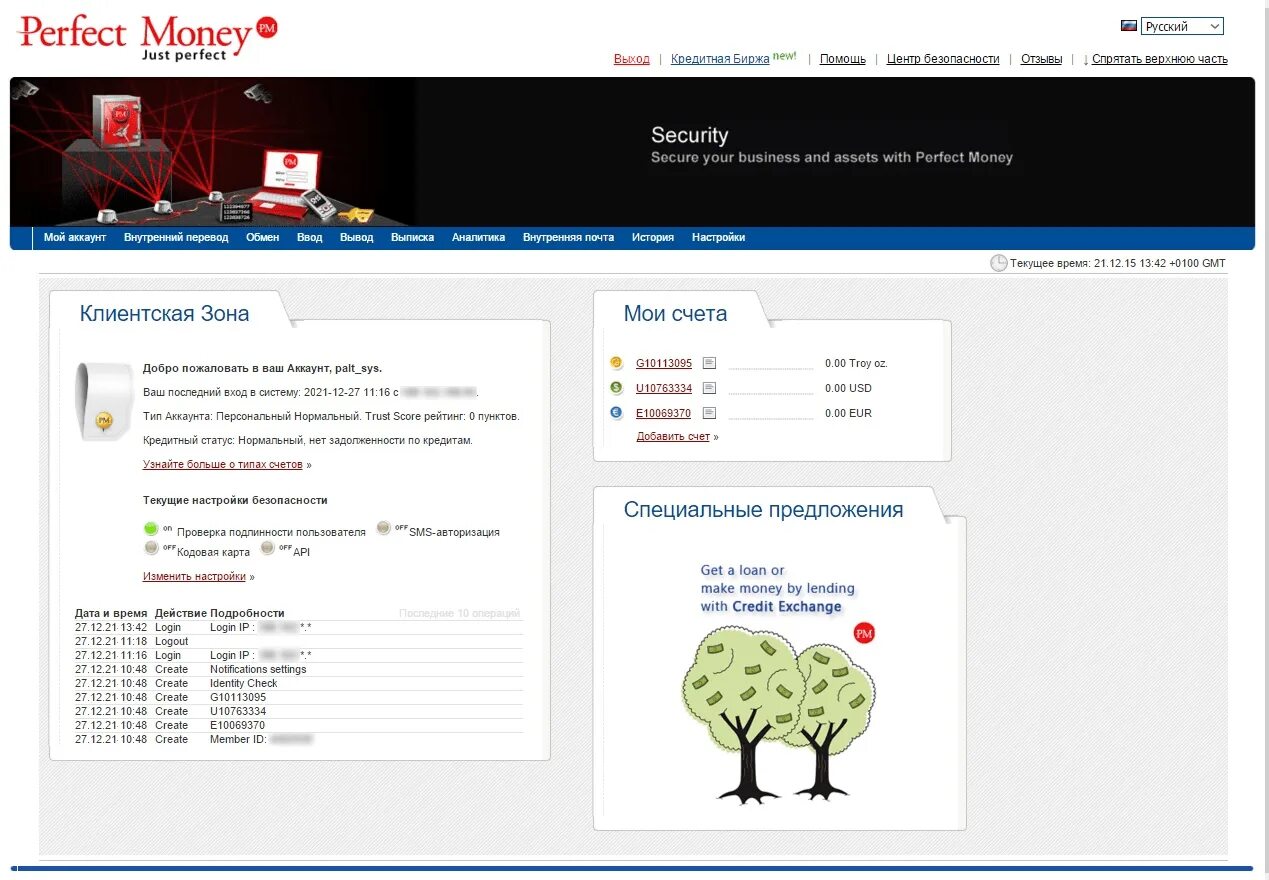Open account G10113095 link in Мои счета
The width and height of the screenshot is (1269, 880).
tap(664, 363)
